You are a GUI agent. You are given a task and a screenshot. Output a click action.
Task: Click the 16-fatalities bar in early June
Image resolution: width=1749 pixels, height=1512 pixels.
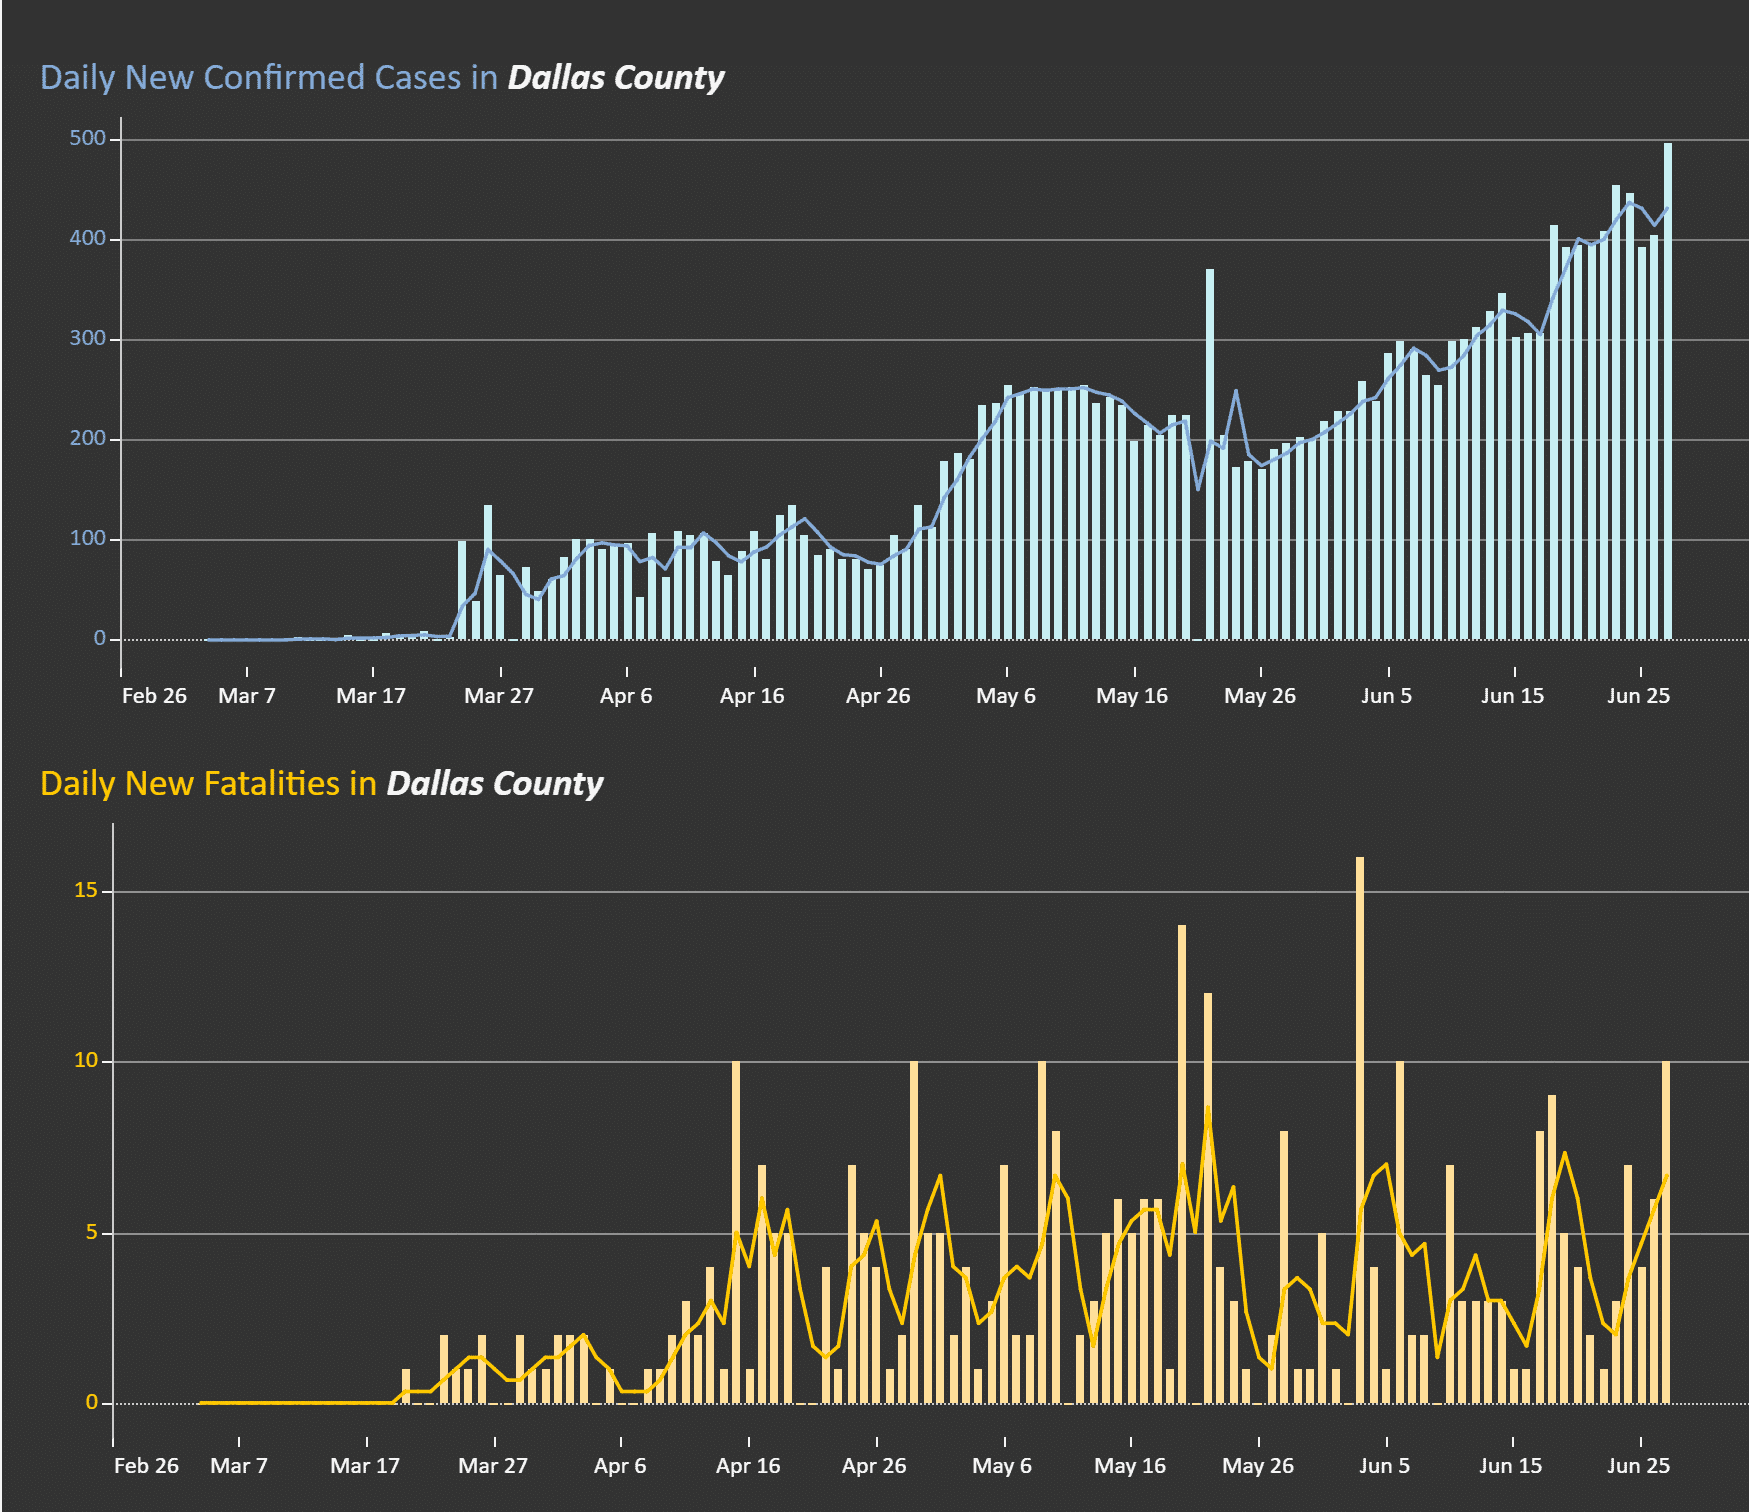coord(1360,1130)
